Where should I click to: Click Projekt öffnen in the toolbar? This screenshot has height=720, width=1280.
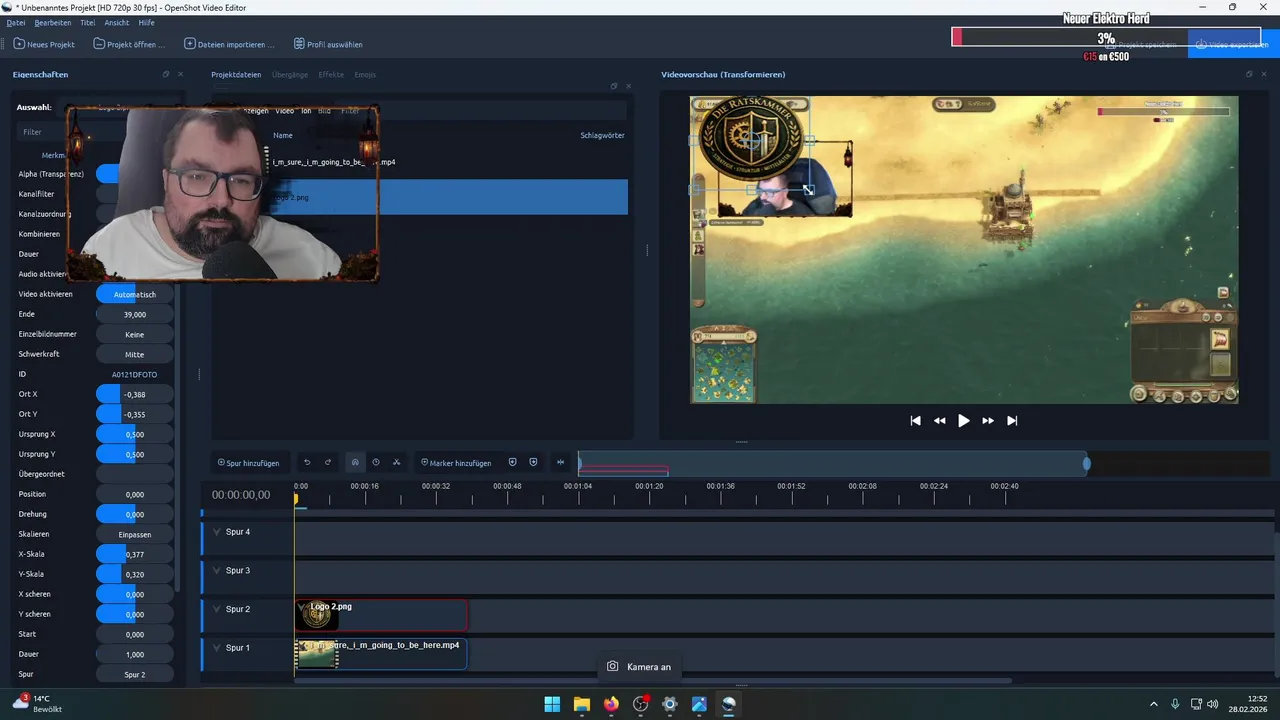point(129,44)
